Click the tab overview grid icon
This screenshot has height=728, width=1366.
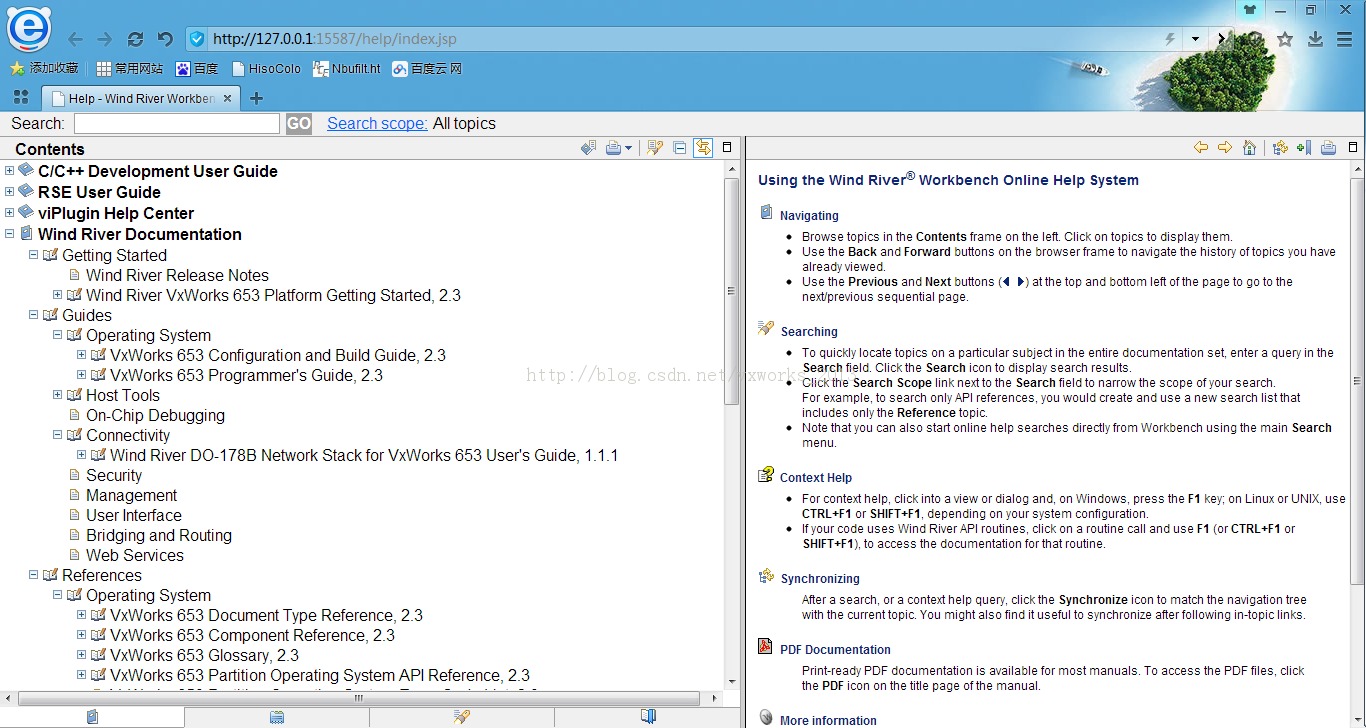click(20, 97)
